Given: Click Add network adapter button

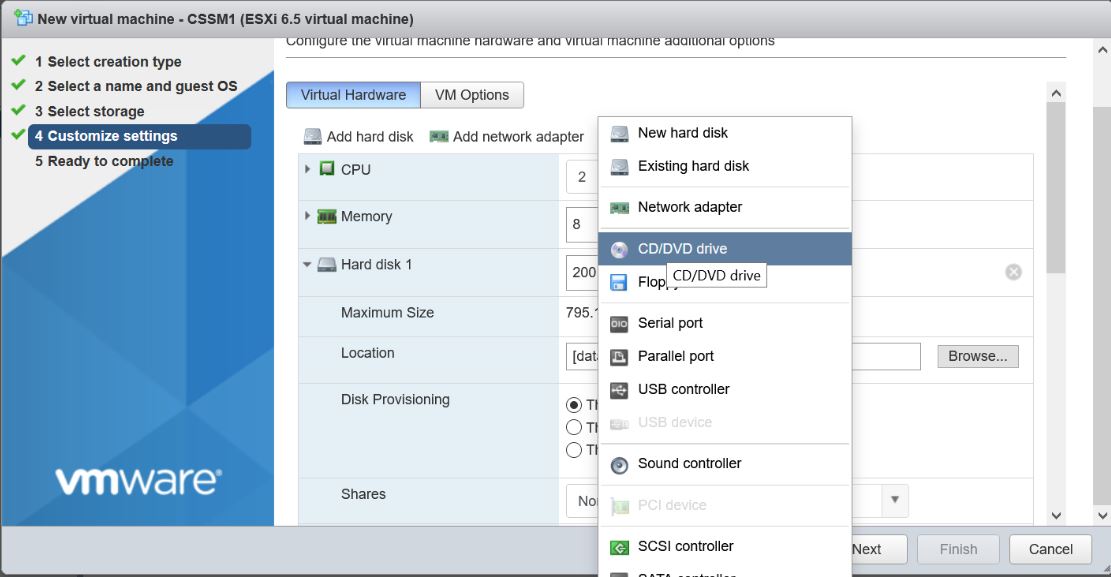Looking at the screenshot, I should (507, 136).
